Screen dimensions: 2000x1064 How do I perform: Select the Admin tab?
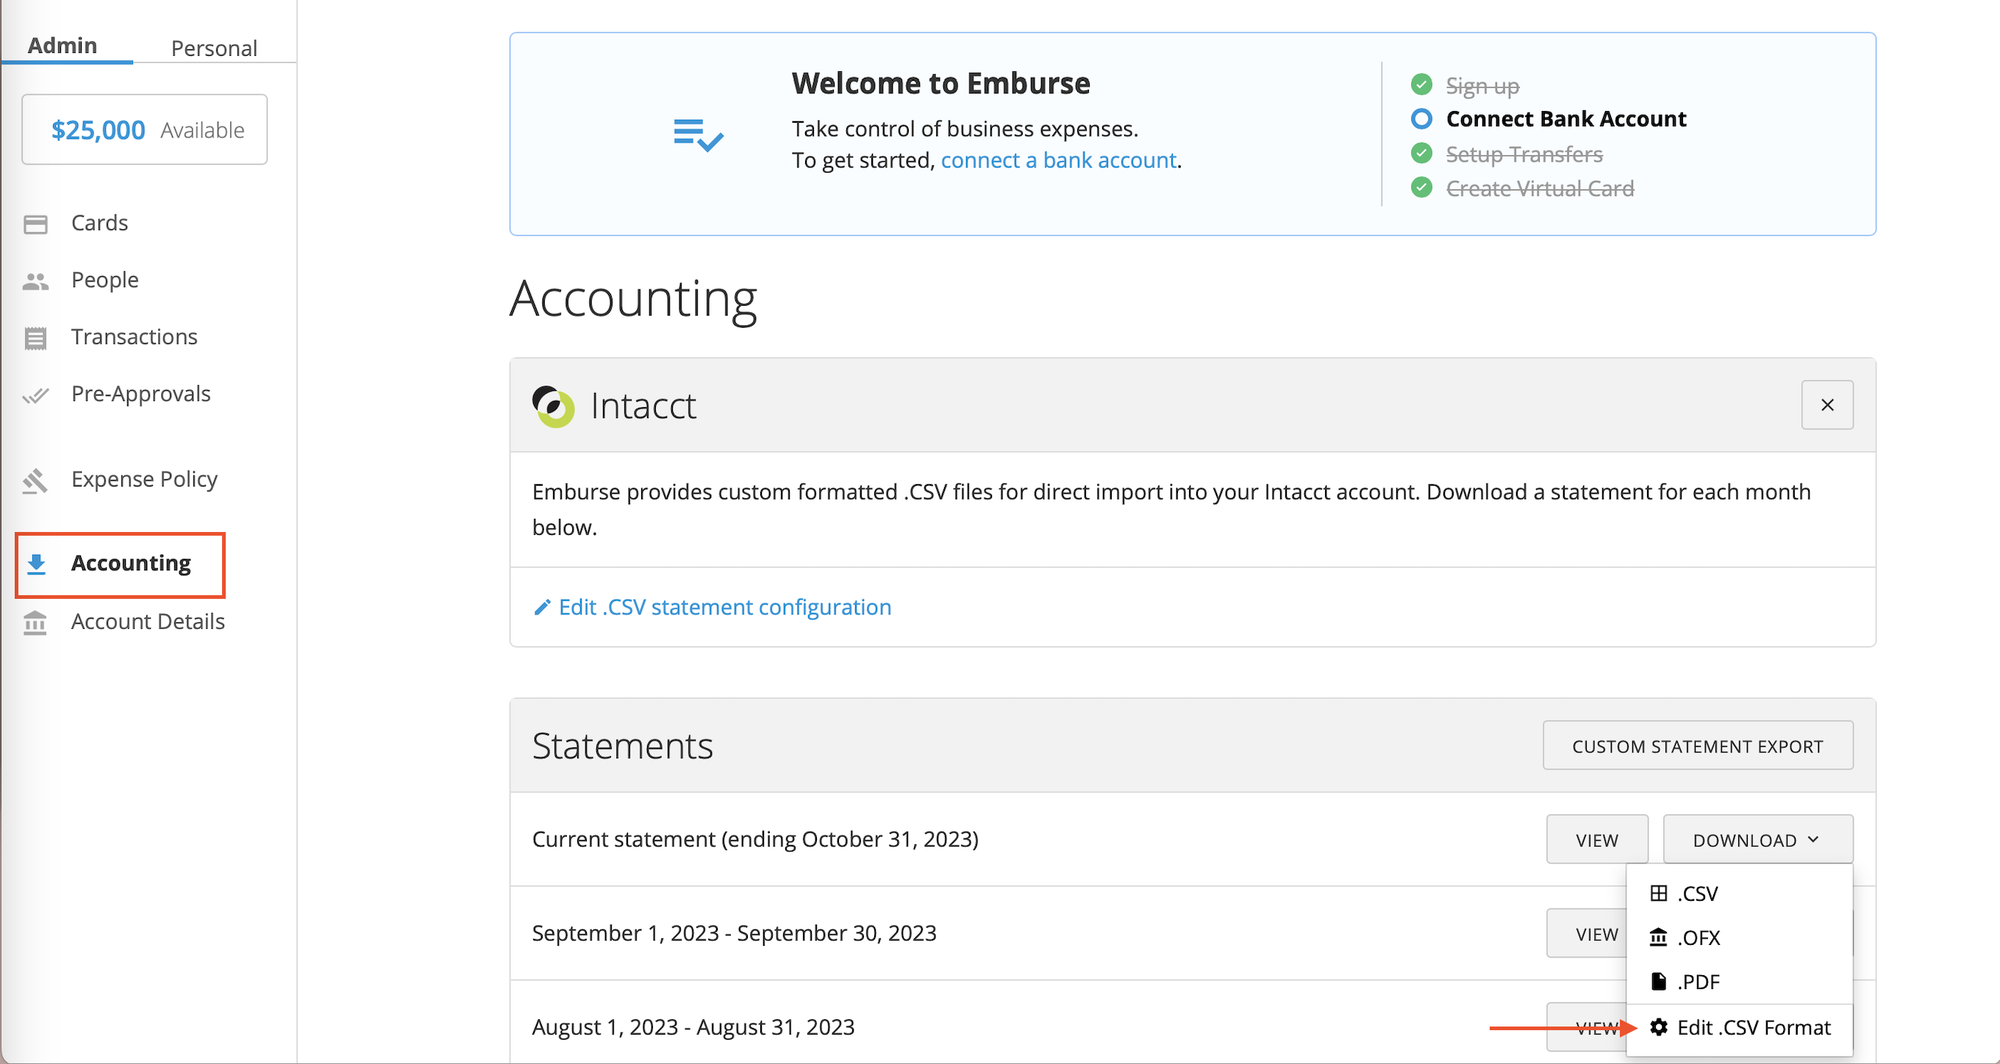click(63, 45)
